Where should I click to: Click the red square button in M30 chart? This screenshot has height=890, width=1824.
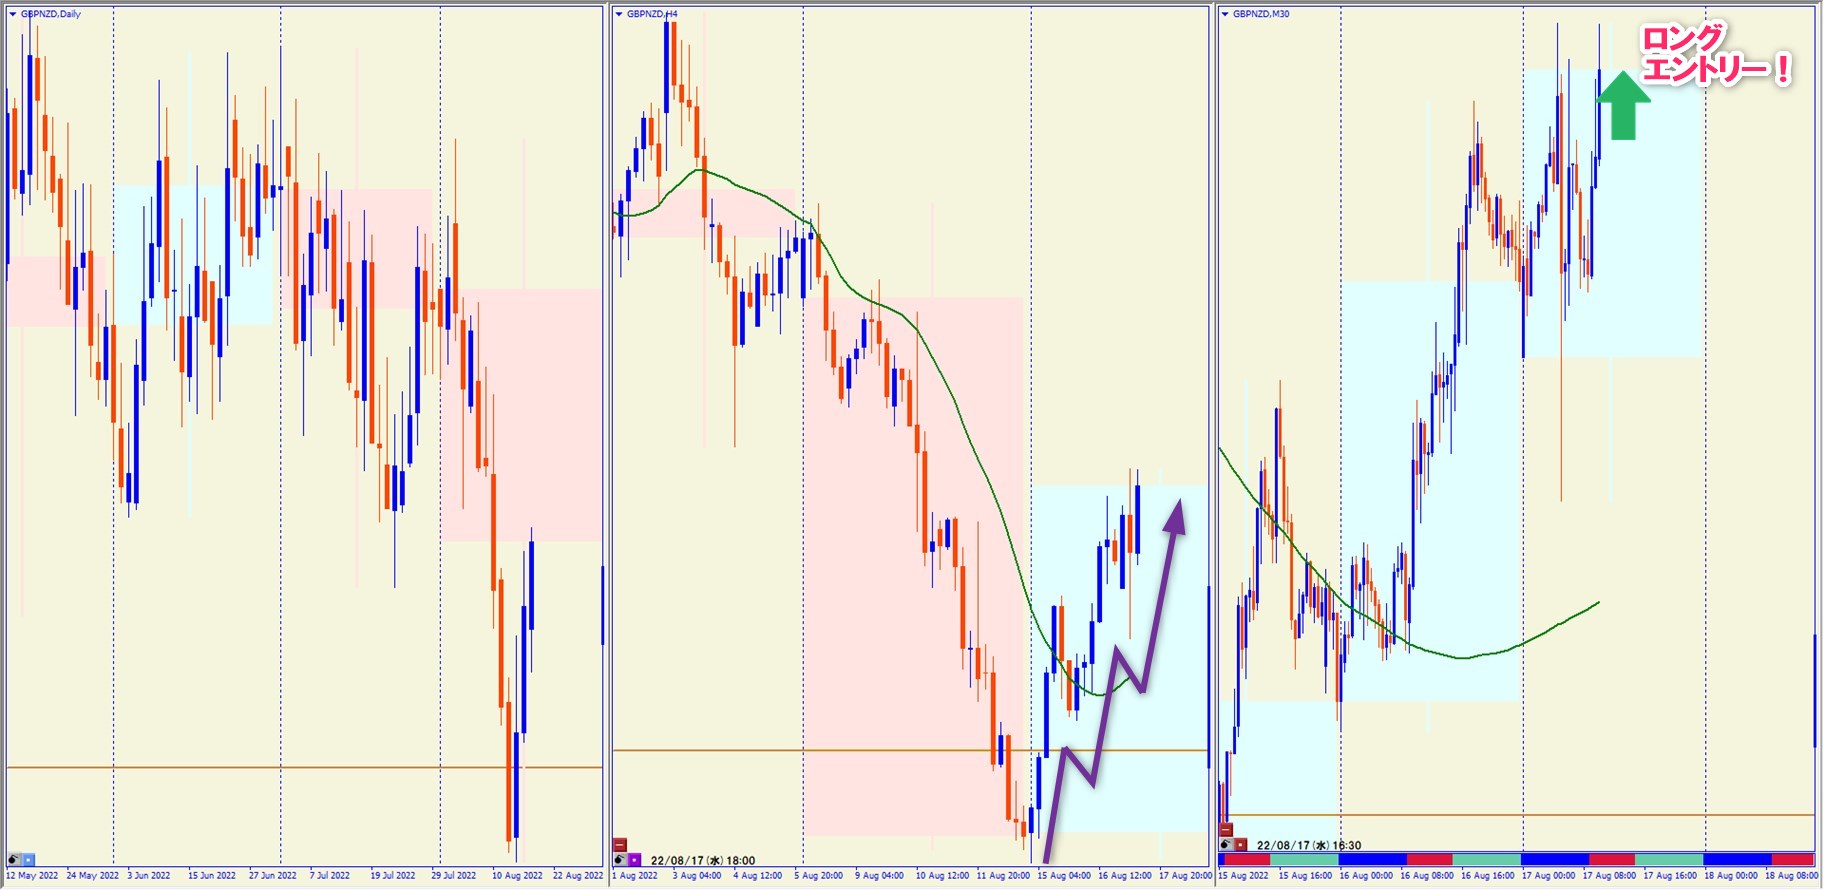(1241, 845)
